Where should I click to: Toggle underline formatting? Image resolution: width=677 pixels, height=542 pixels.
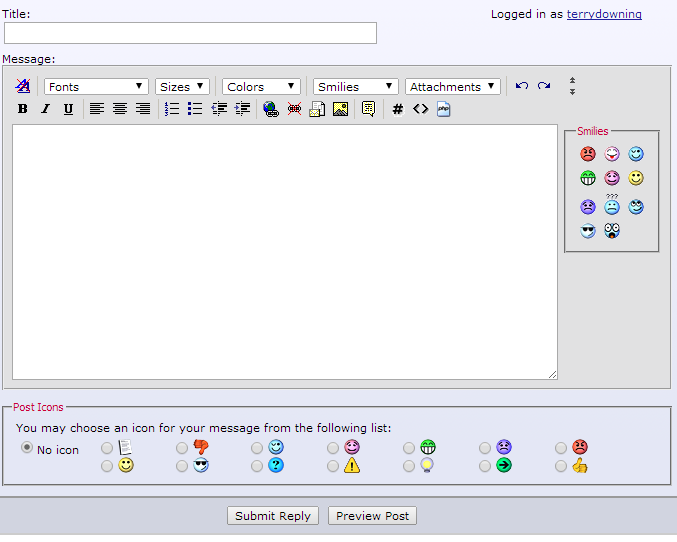pos(68,109)
